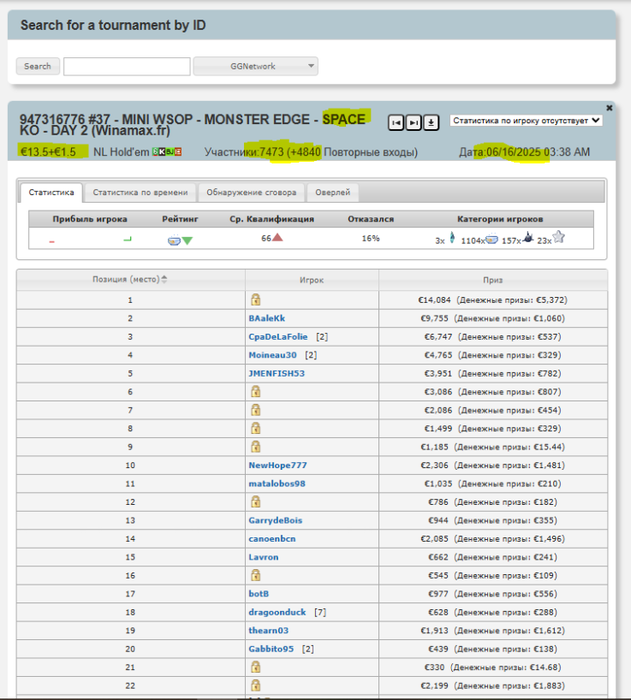631x700 pixels.
Task: Go to the previous tournament via skip-back icon
Action: tap(396, 122)
